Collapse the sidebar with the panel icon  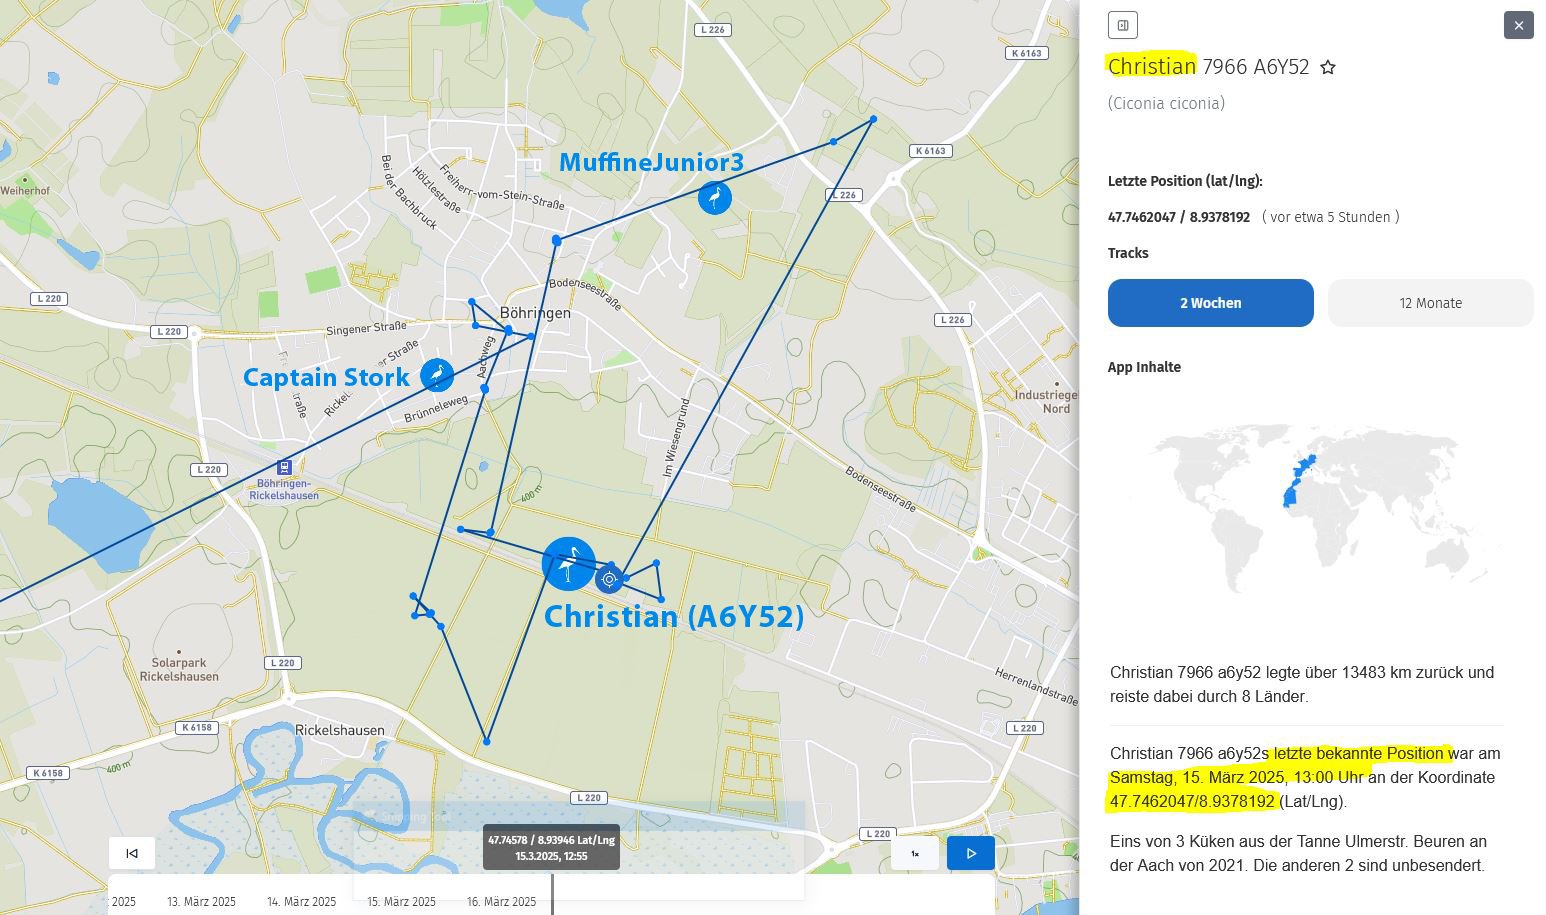(x=1123, y=25)
